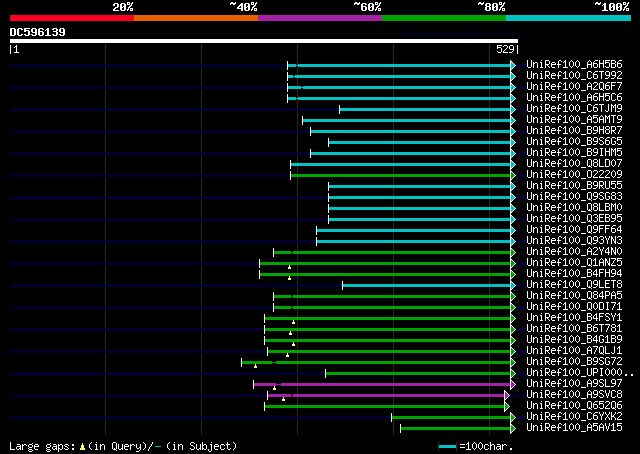Viewport: 640px width, 454px height.
Task: Click the red 20% identity legend segment
Action: point(72,18)
